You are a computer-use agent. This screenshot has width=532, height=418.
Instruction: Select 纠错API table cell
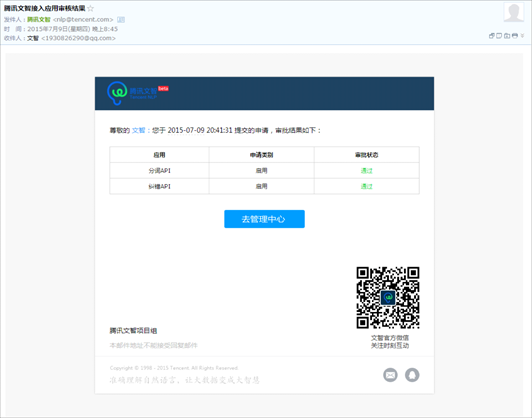(159, 186)
